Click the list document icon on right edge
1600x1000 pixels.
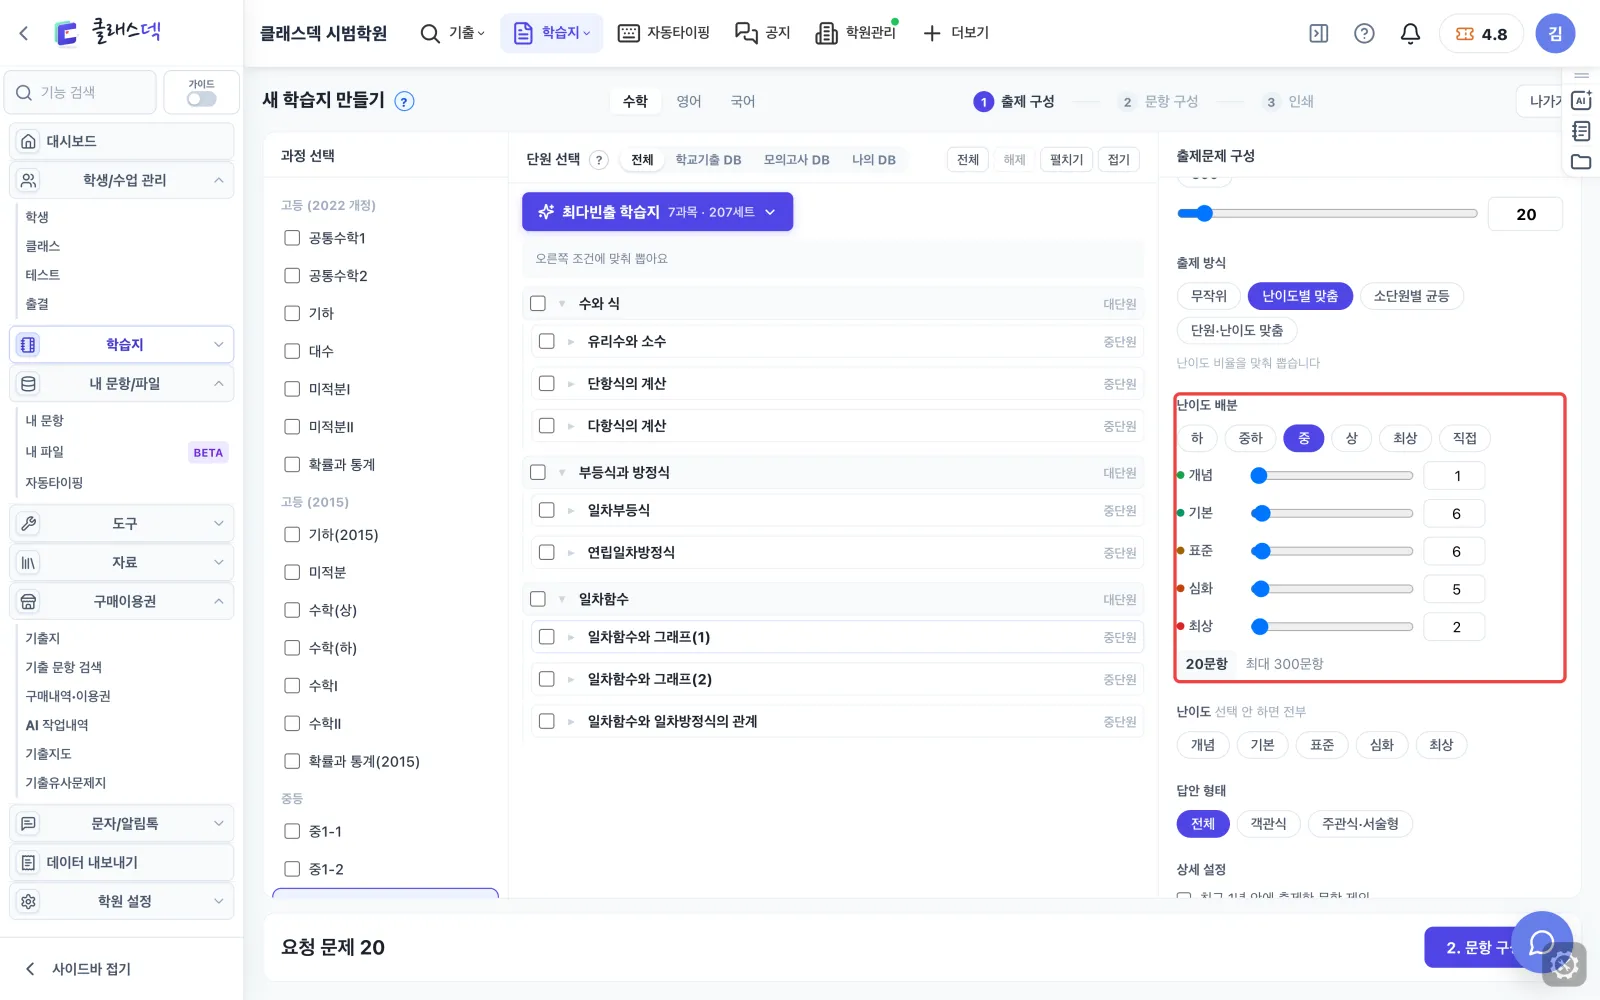[1581, 131]
